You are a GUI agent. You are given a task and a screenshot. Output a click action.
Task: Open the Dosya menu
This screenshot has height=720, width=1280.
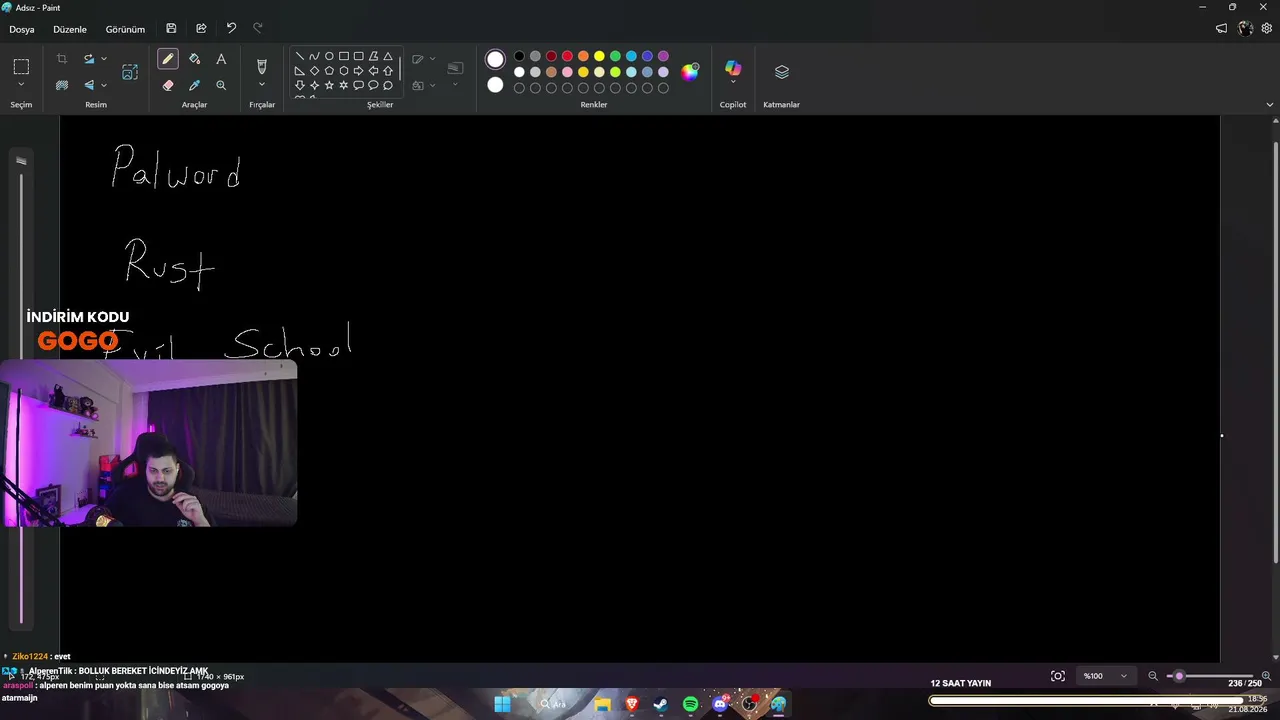tap(22, 29)
